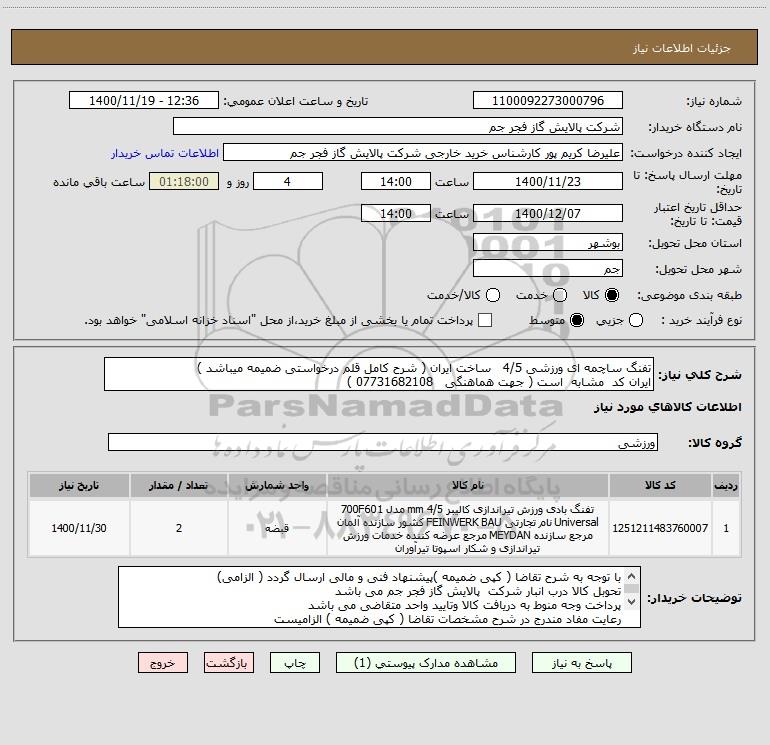Click need number field 1100092273000796

tap(548, 101)
